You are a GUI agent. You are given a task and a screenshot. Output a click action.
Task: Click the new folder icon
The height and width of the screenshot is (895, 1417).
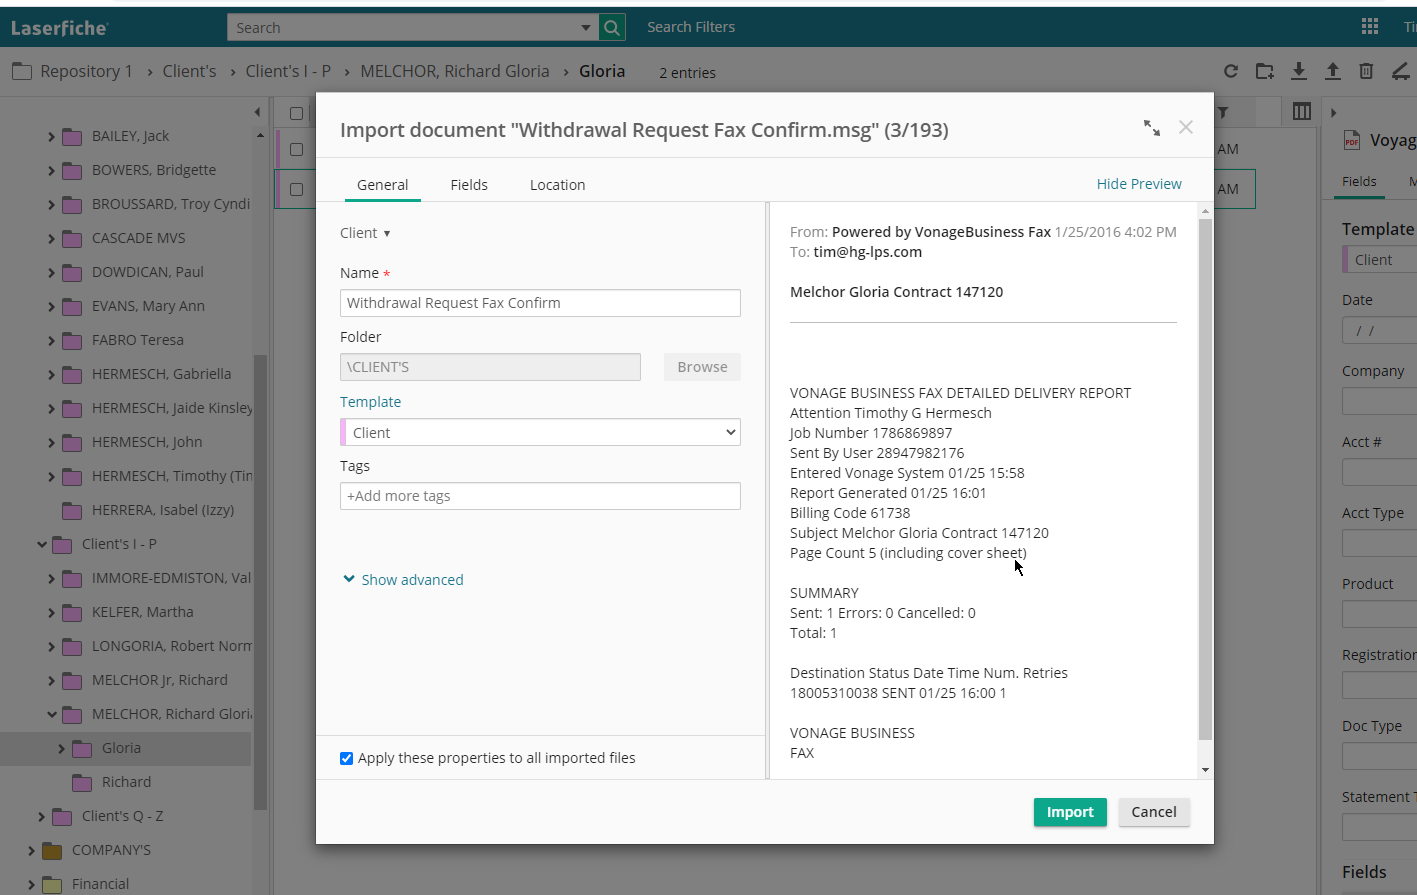pos(1265,71)
